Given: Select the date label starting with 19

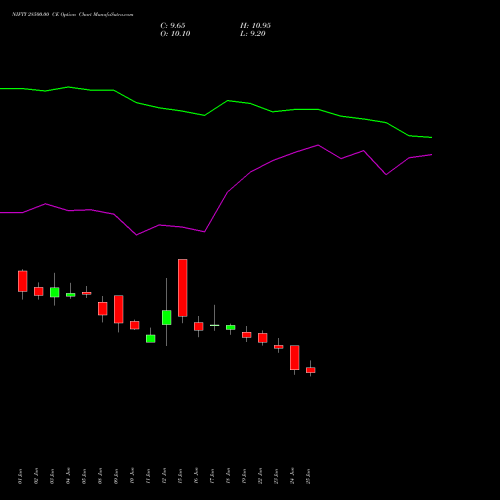Looking at the screenshot, I should point(244,476).
